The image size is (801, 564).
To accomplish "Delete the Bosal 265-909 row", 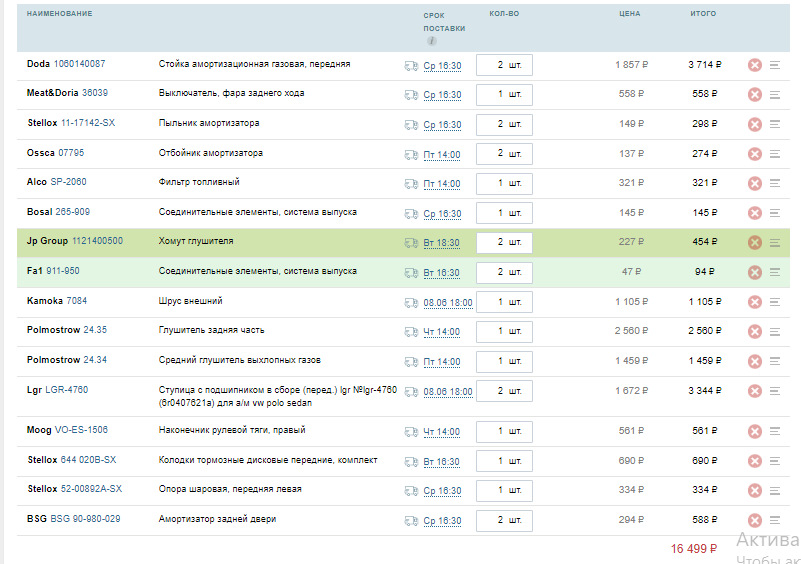I will pos(755,213).
